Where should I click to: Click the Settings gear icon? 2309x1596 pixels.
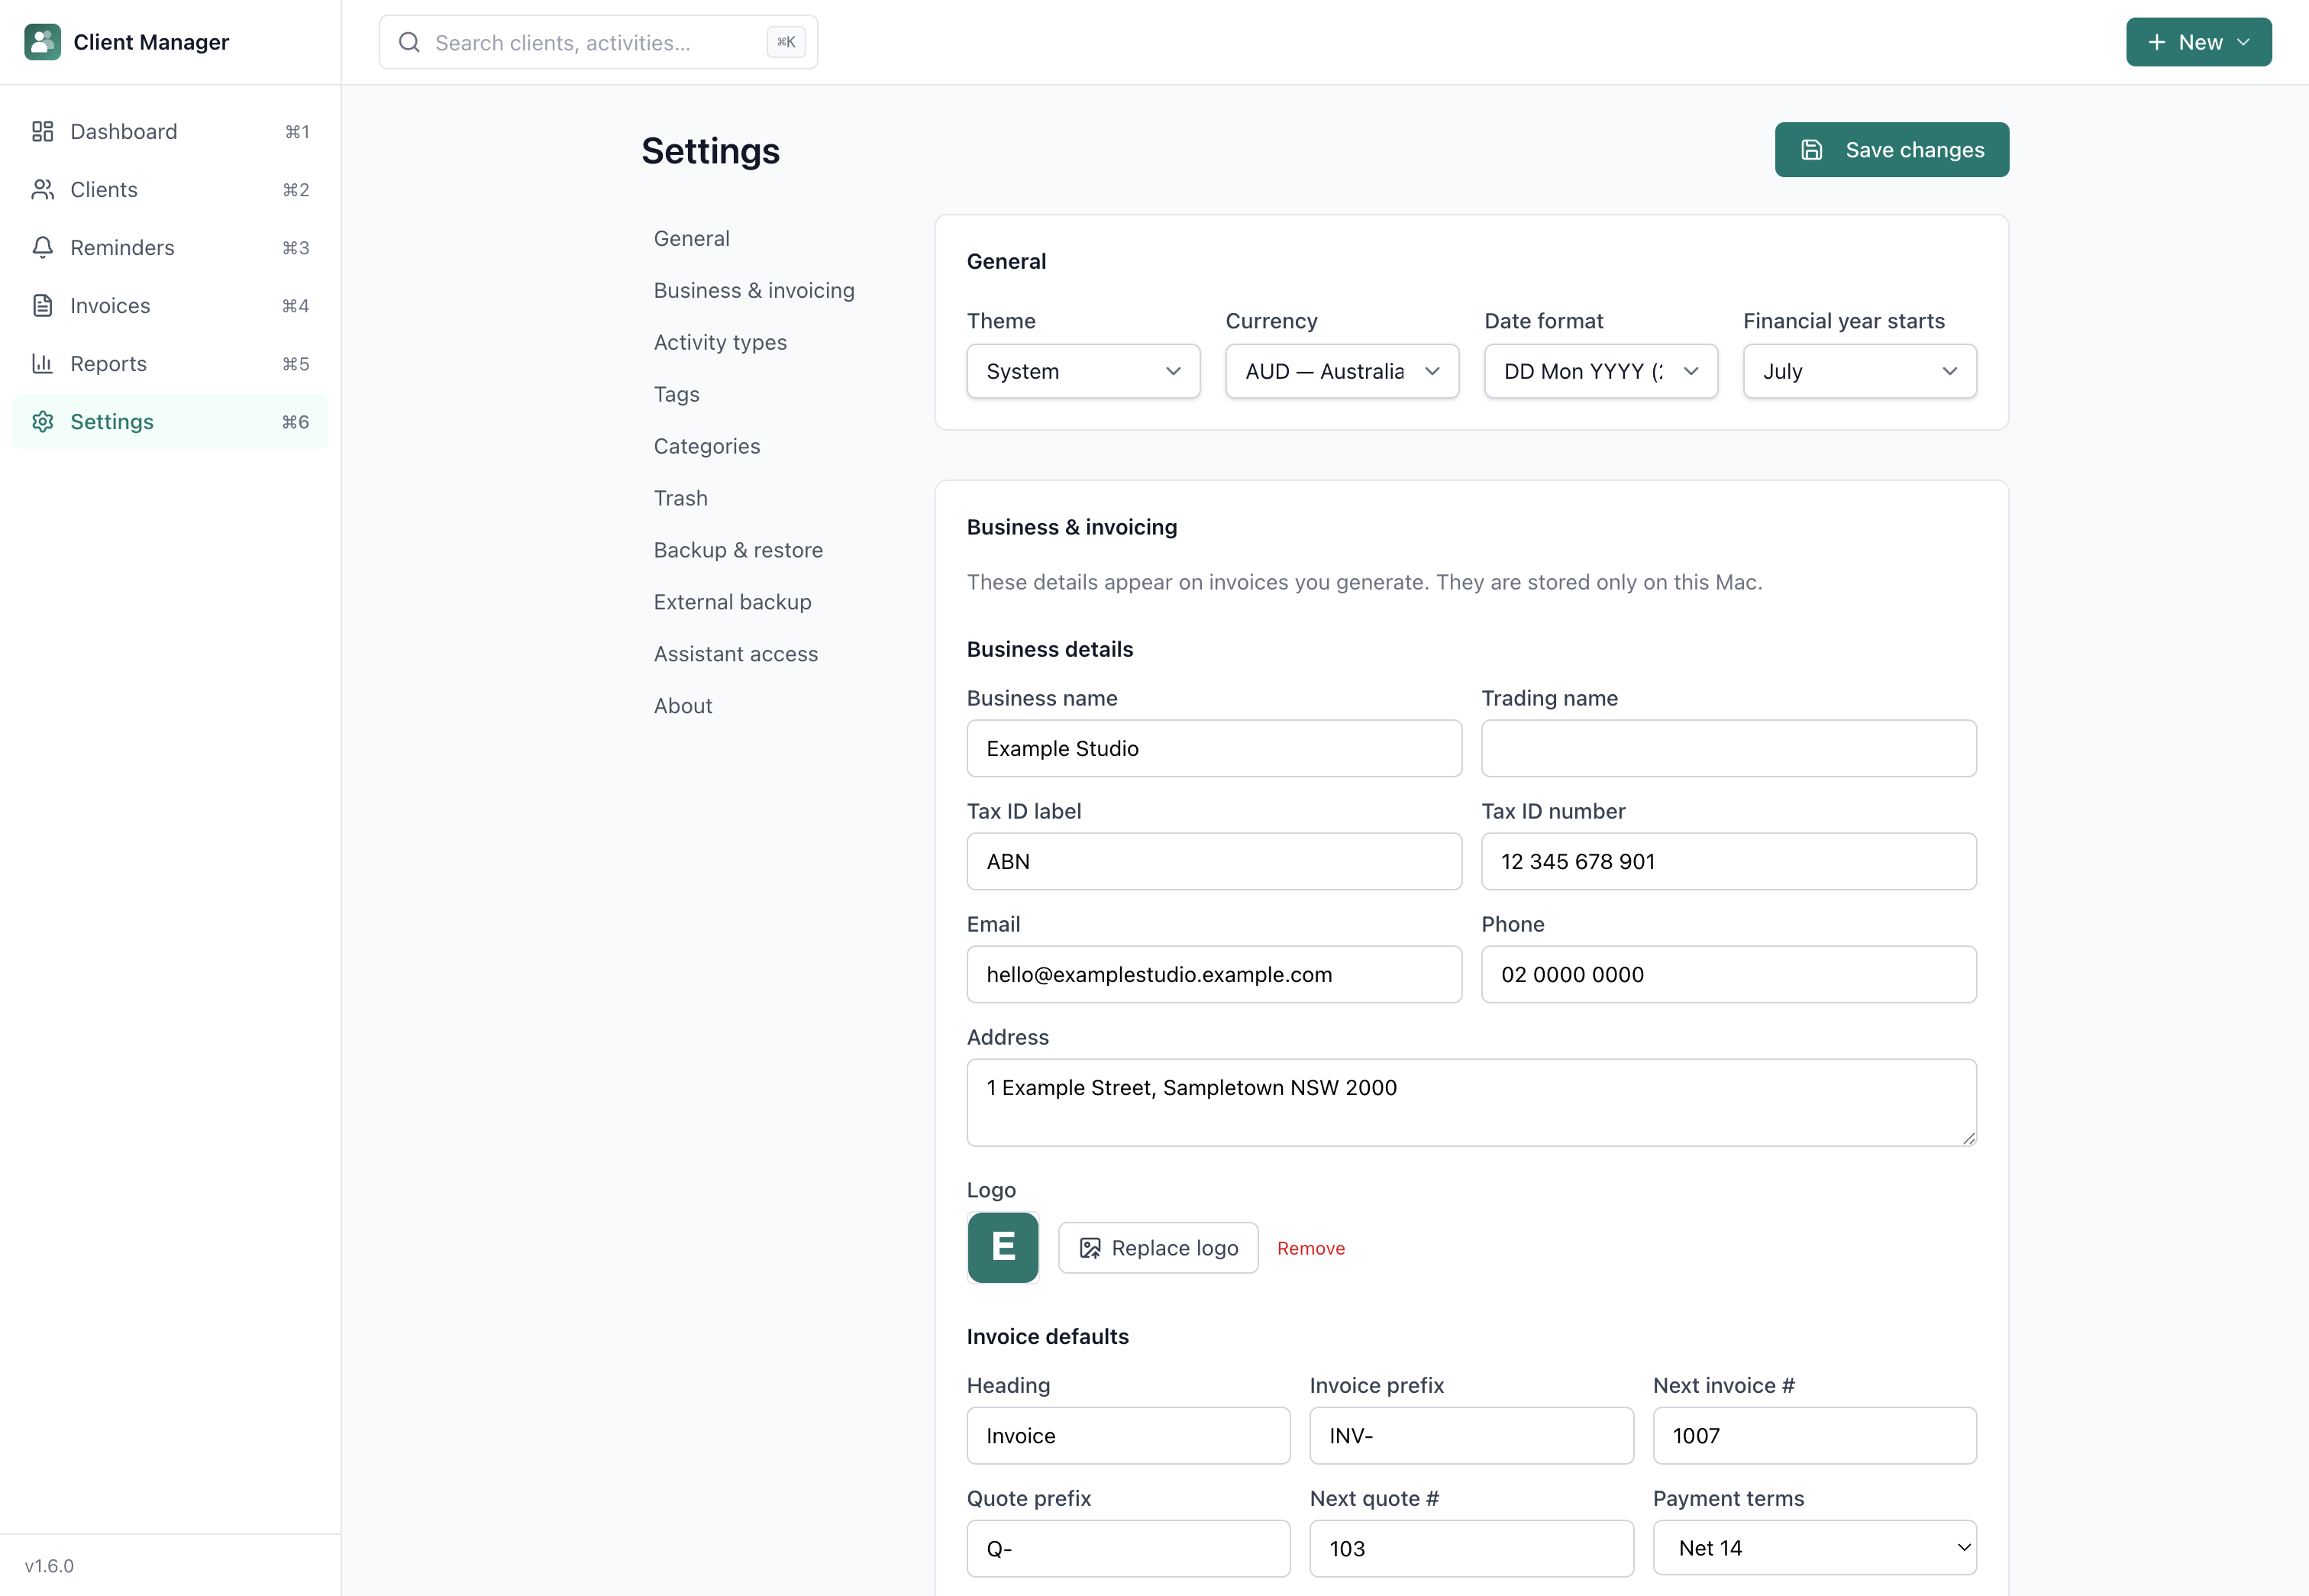42,421
